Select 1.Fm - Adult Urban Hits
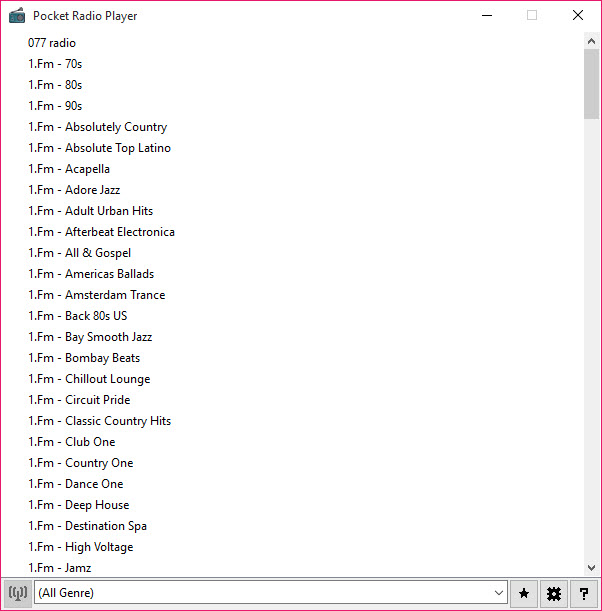 90,211
